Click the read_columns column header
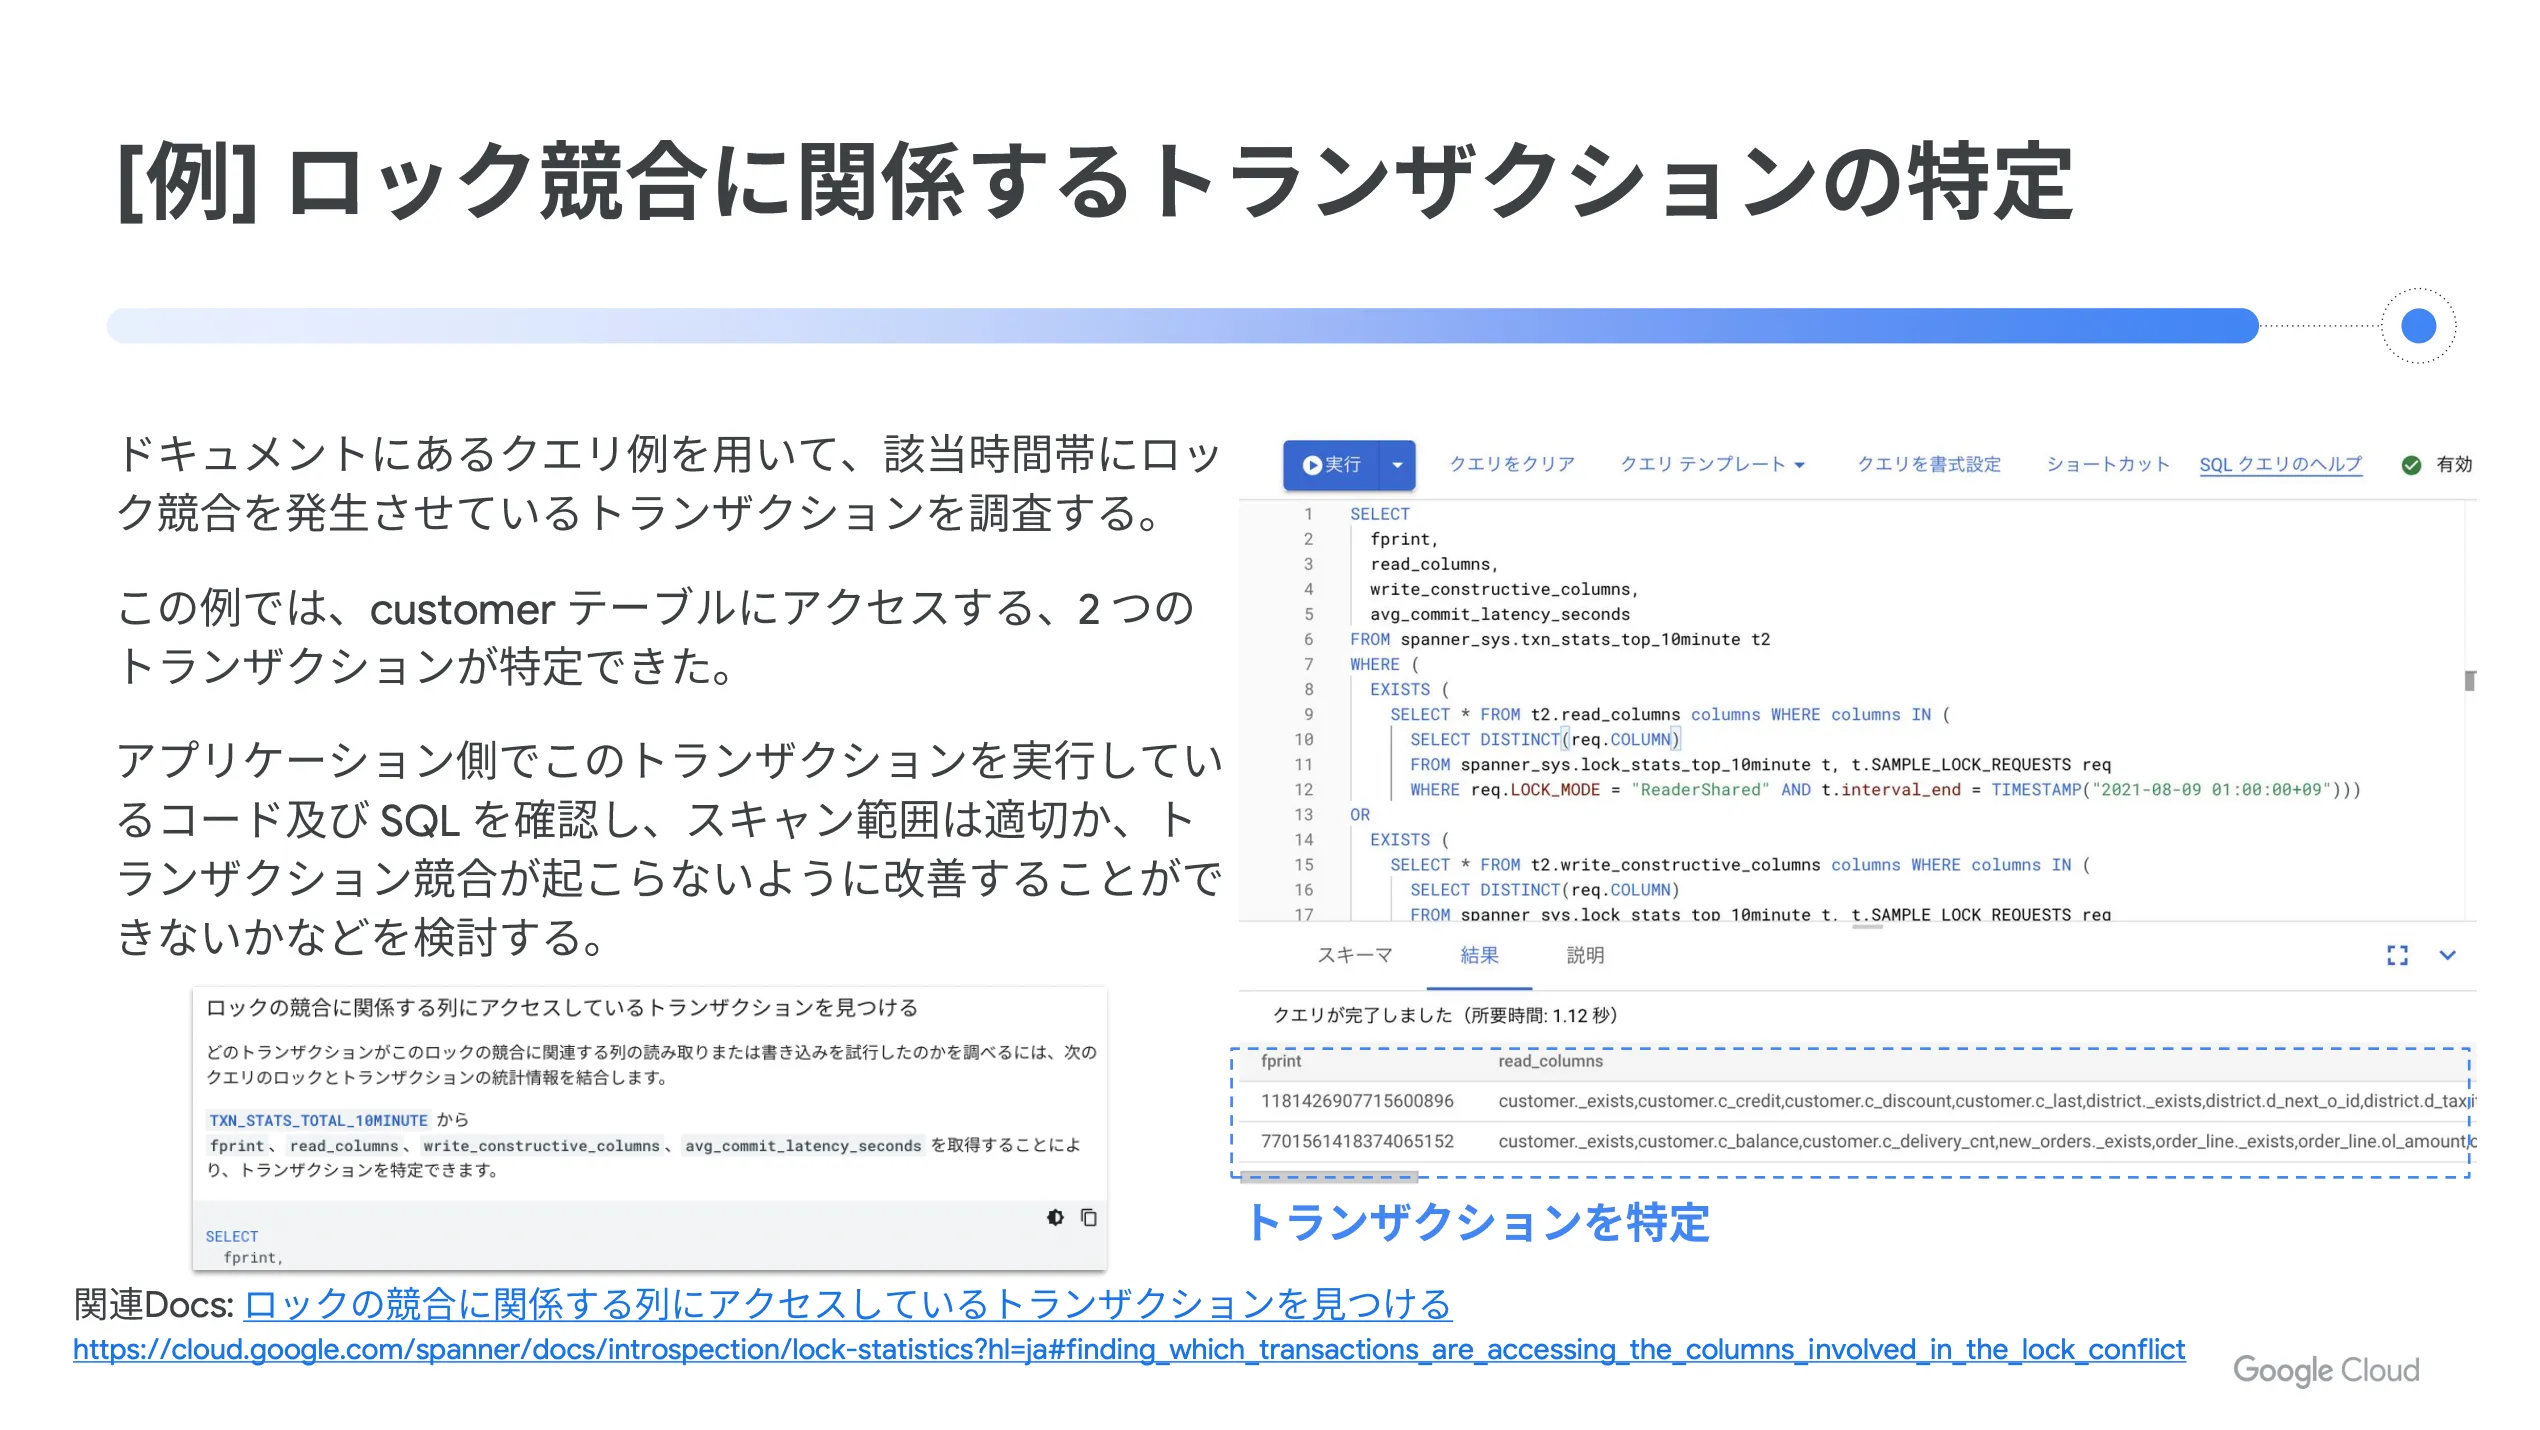This screenshot has width=2540, height=1430. pyautogui.click(x=1550, y=1061)
